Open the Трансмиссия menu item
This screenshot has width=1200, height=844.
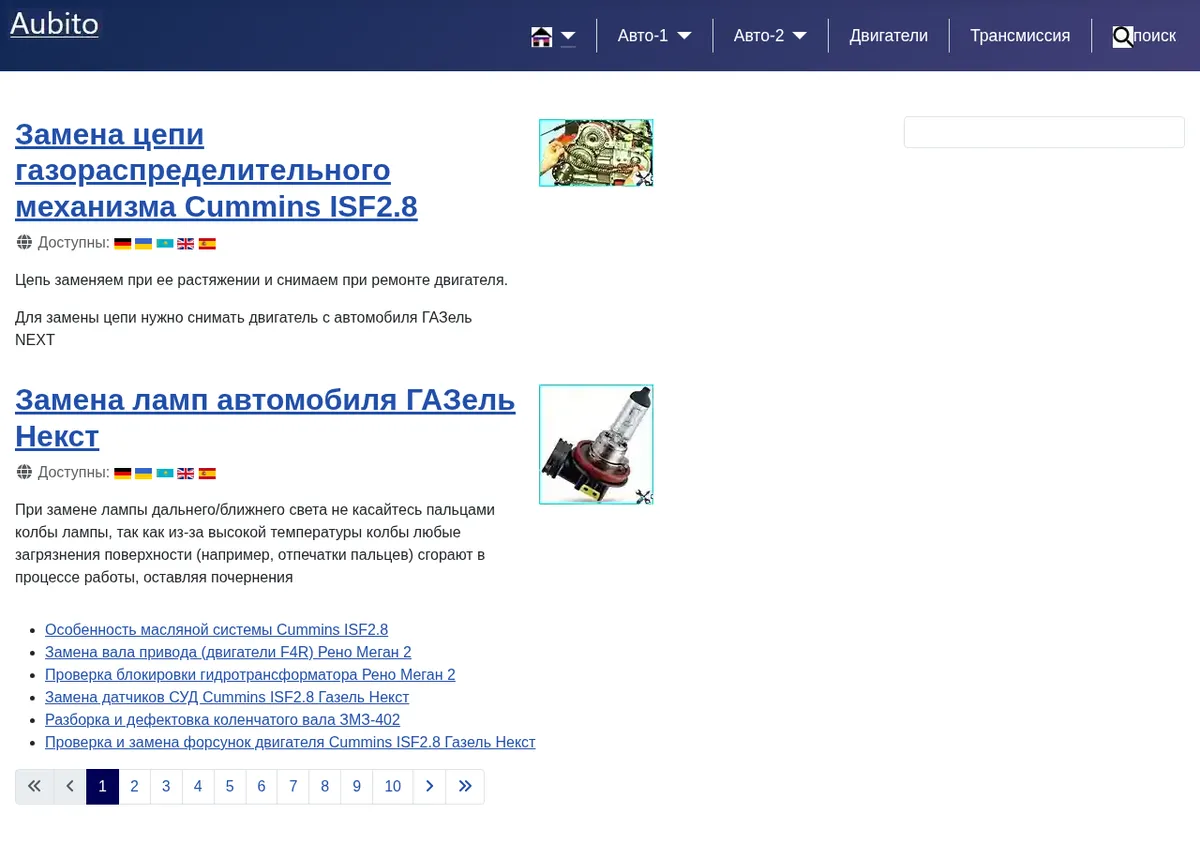pos(1020,36)
